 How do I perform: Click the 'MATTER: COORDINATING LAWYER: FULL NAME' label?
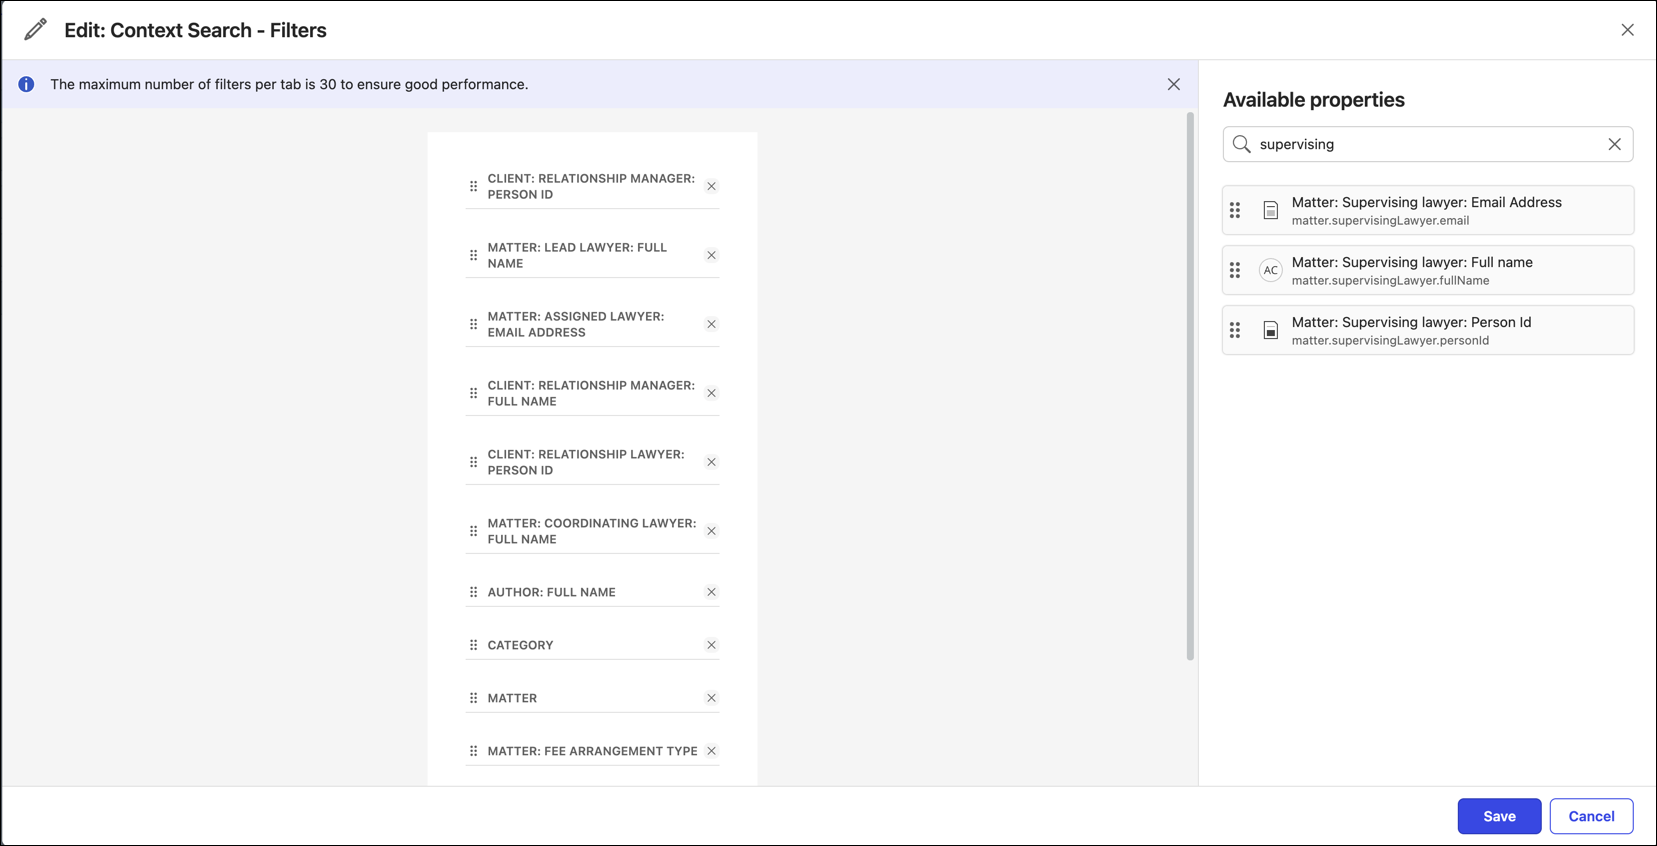pyautogui.click(x=592, y=531)
